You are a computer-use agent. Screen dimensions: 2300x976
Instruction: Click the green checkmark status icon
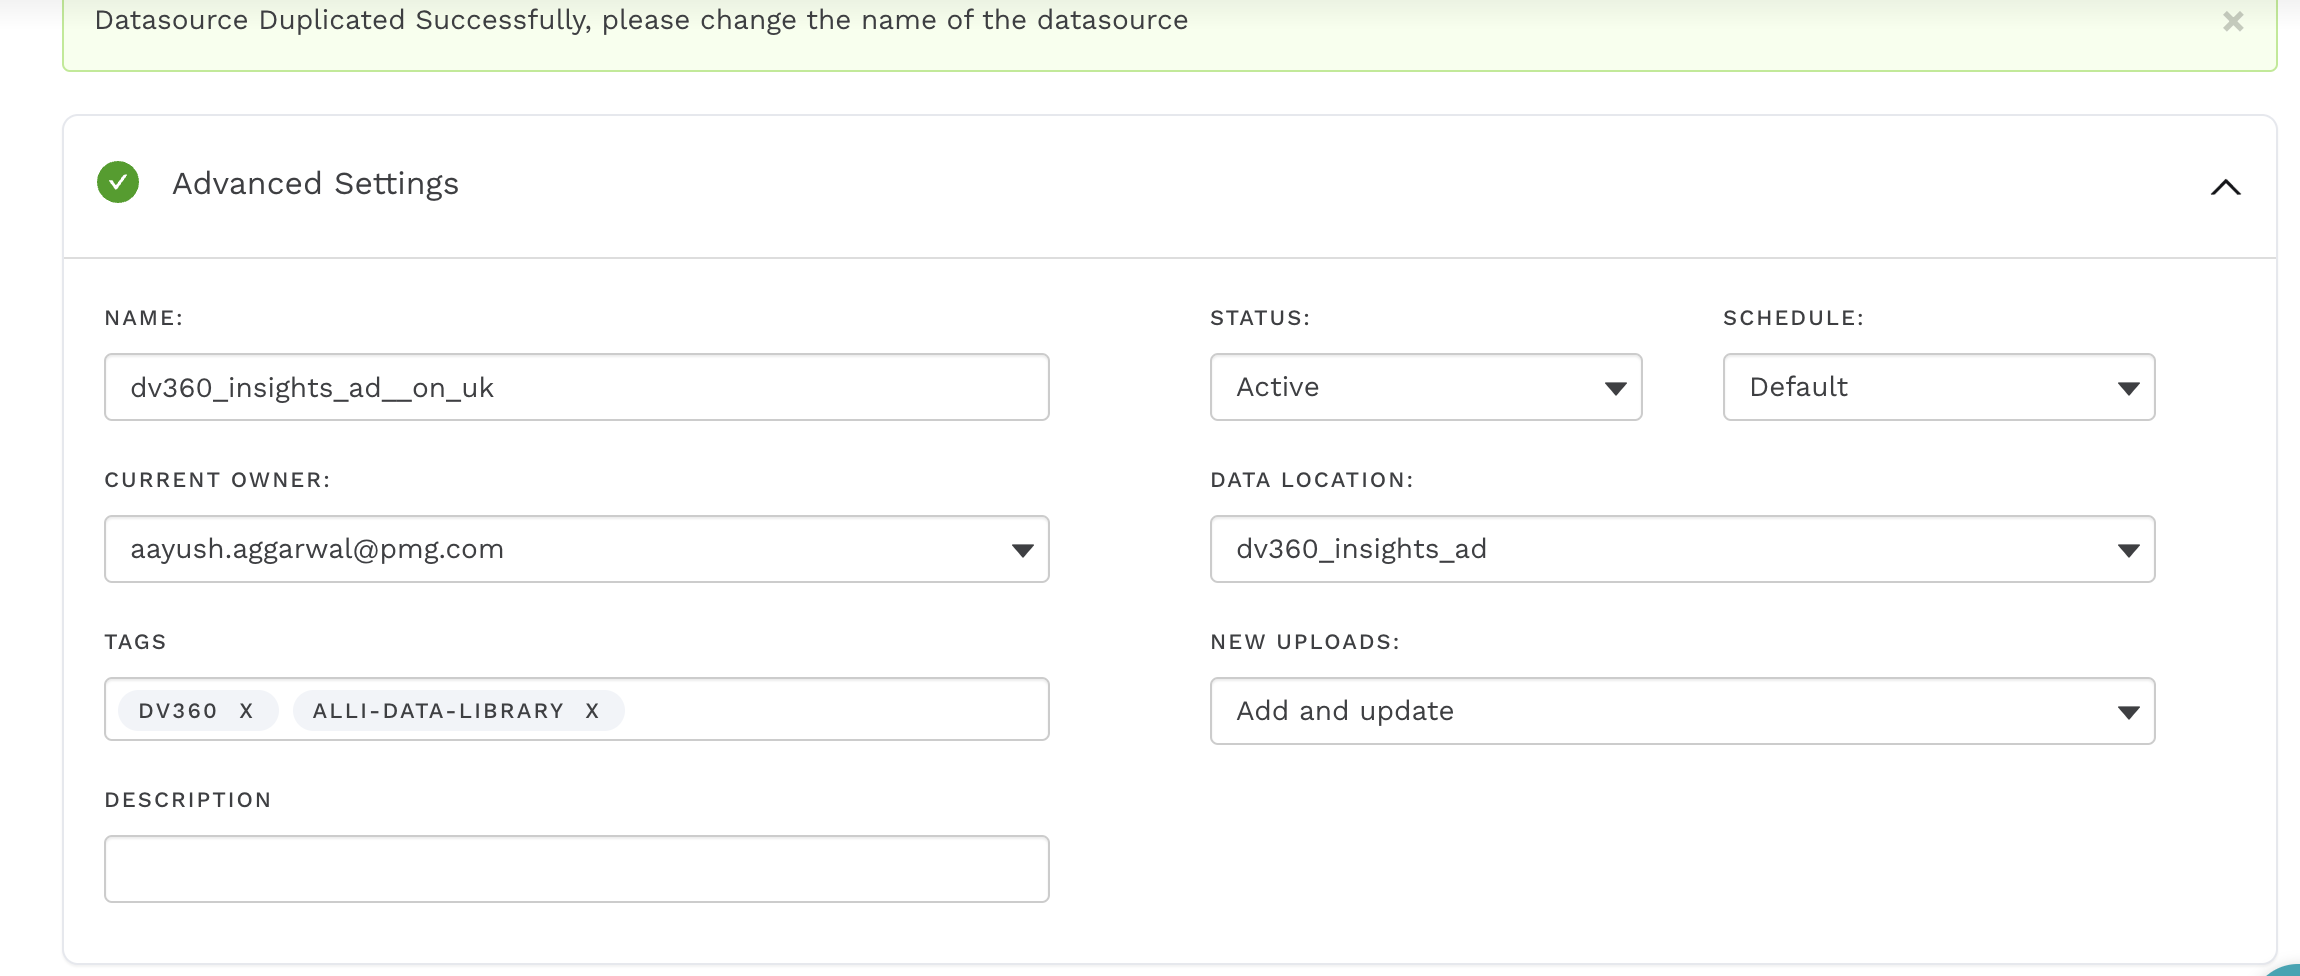[x=118, y=182]
